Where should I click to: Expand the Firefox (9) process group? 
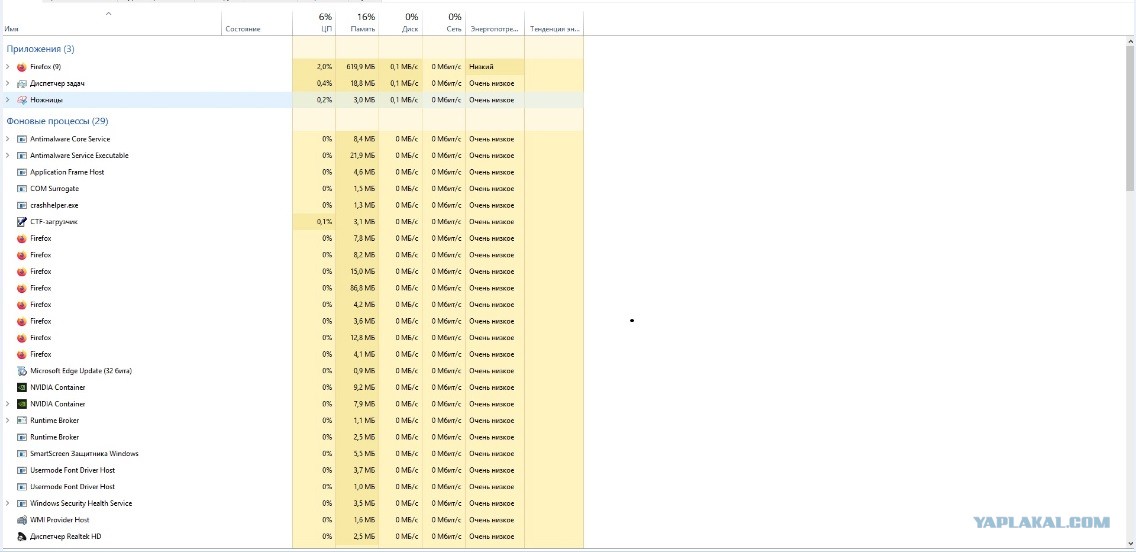[8, 67]
